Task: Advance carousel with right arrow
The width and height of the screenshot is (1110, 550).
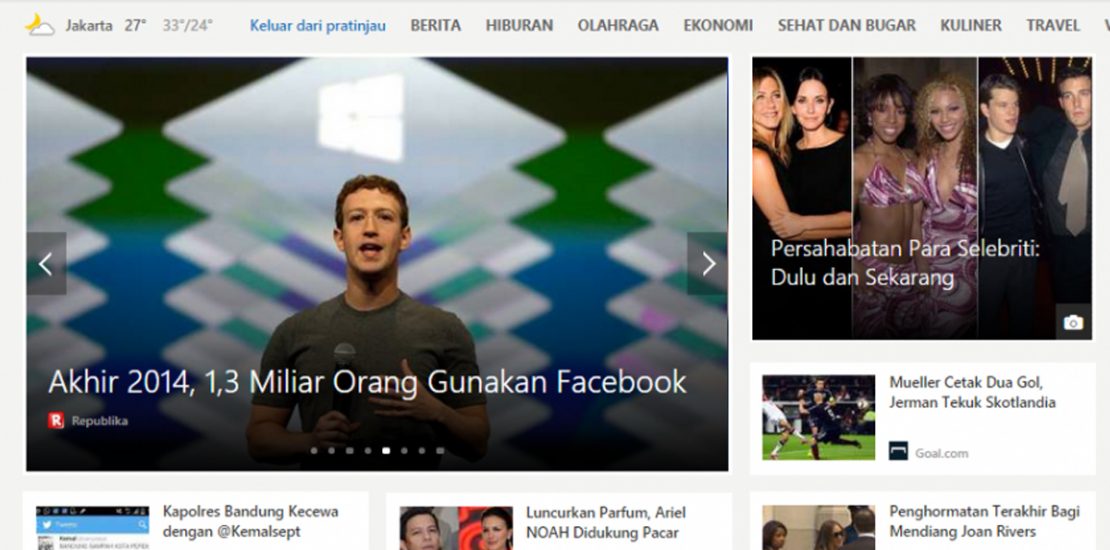Action: click(707, 264)
